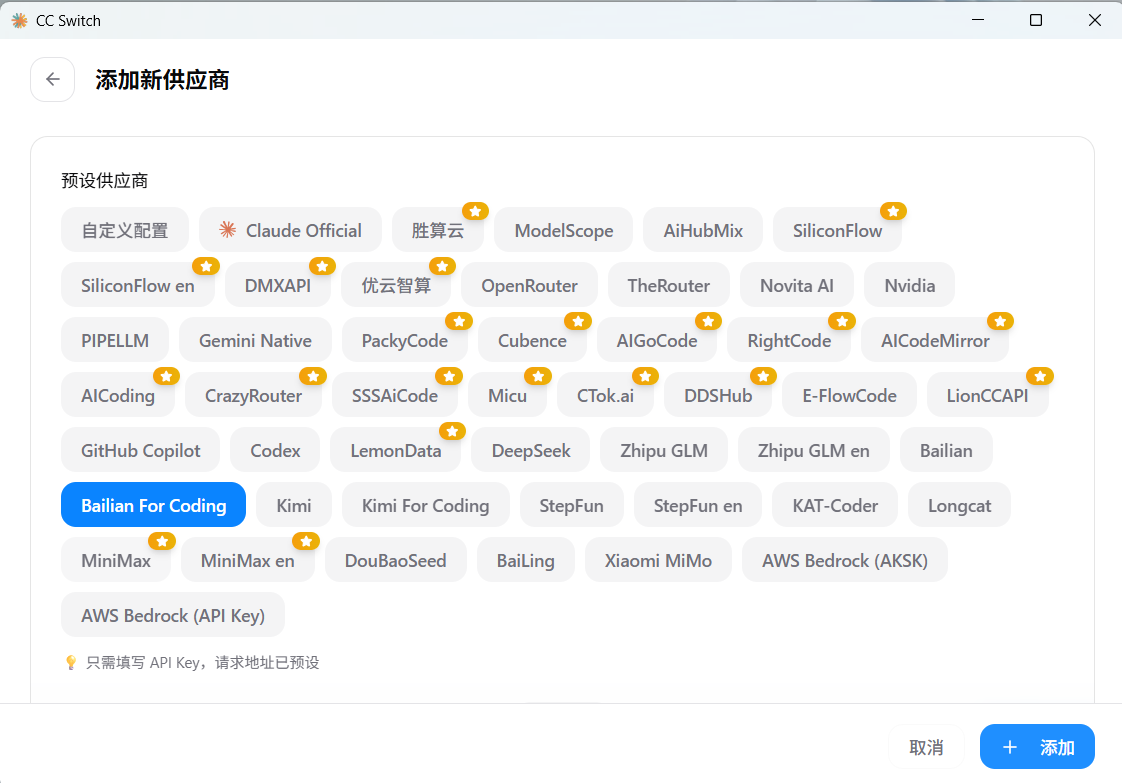Click the blue 添加 button
Screen dimensions: 1122x783
click(x=1037, y=747)
